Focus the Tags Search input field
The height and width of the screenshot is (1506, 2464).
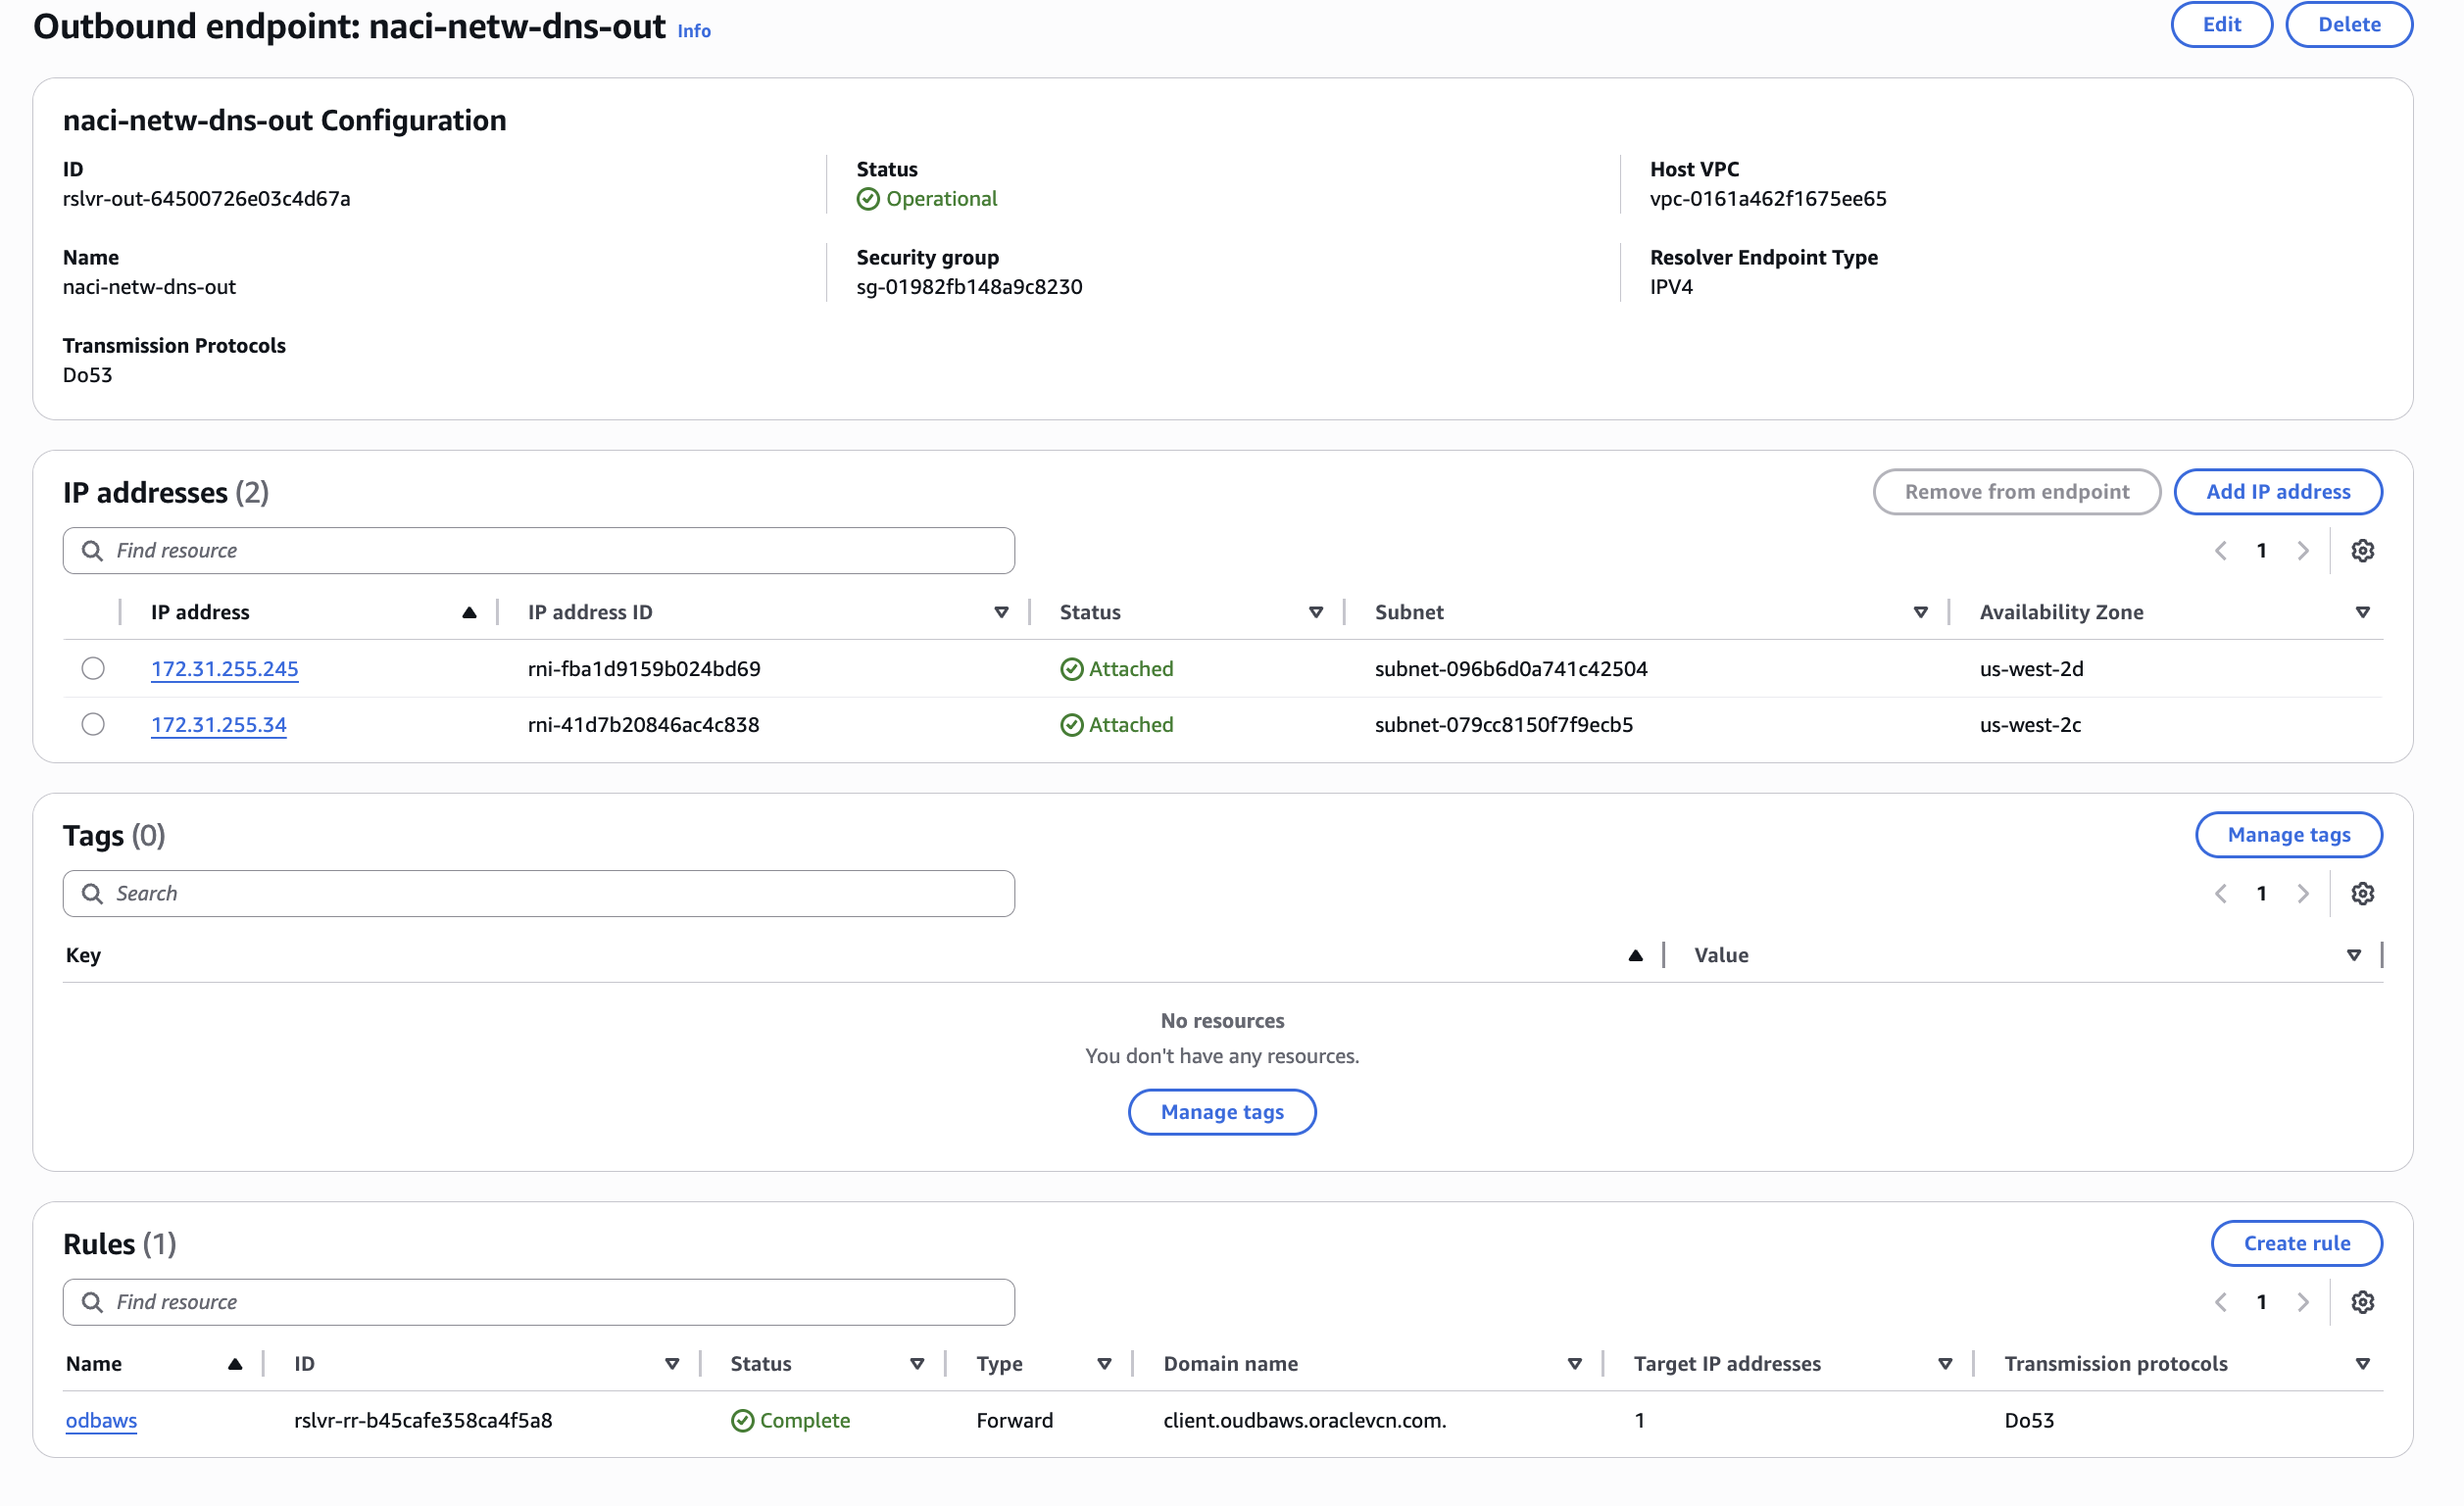click(x=540, y=893)
